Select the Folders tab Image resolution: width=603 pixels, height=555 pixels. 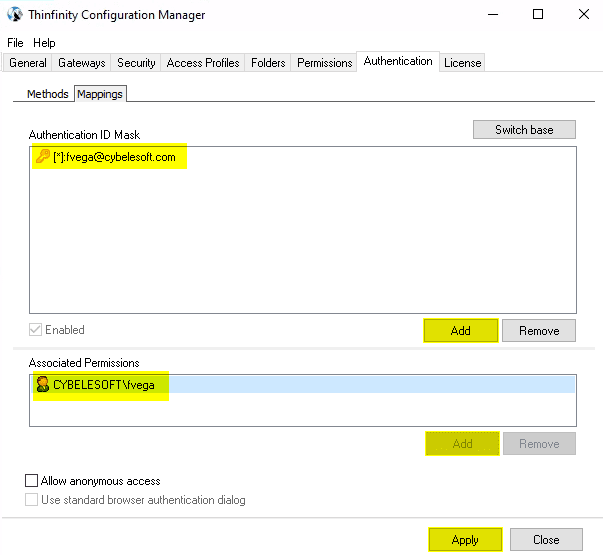click(x=268, y=63)
